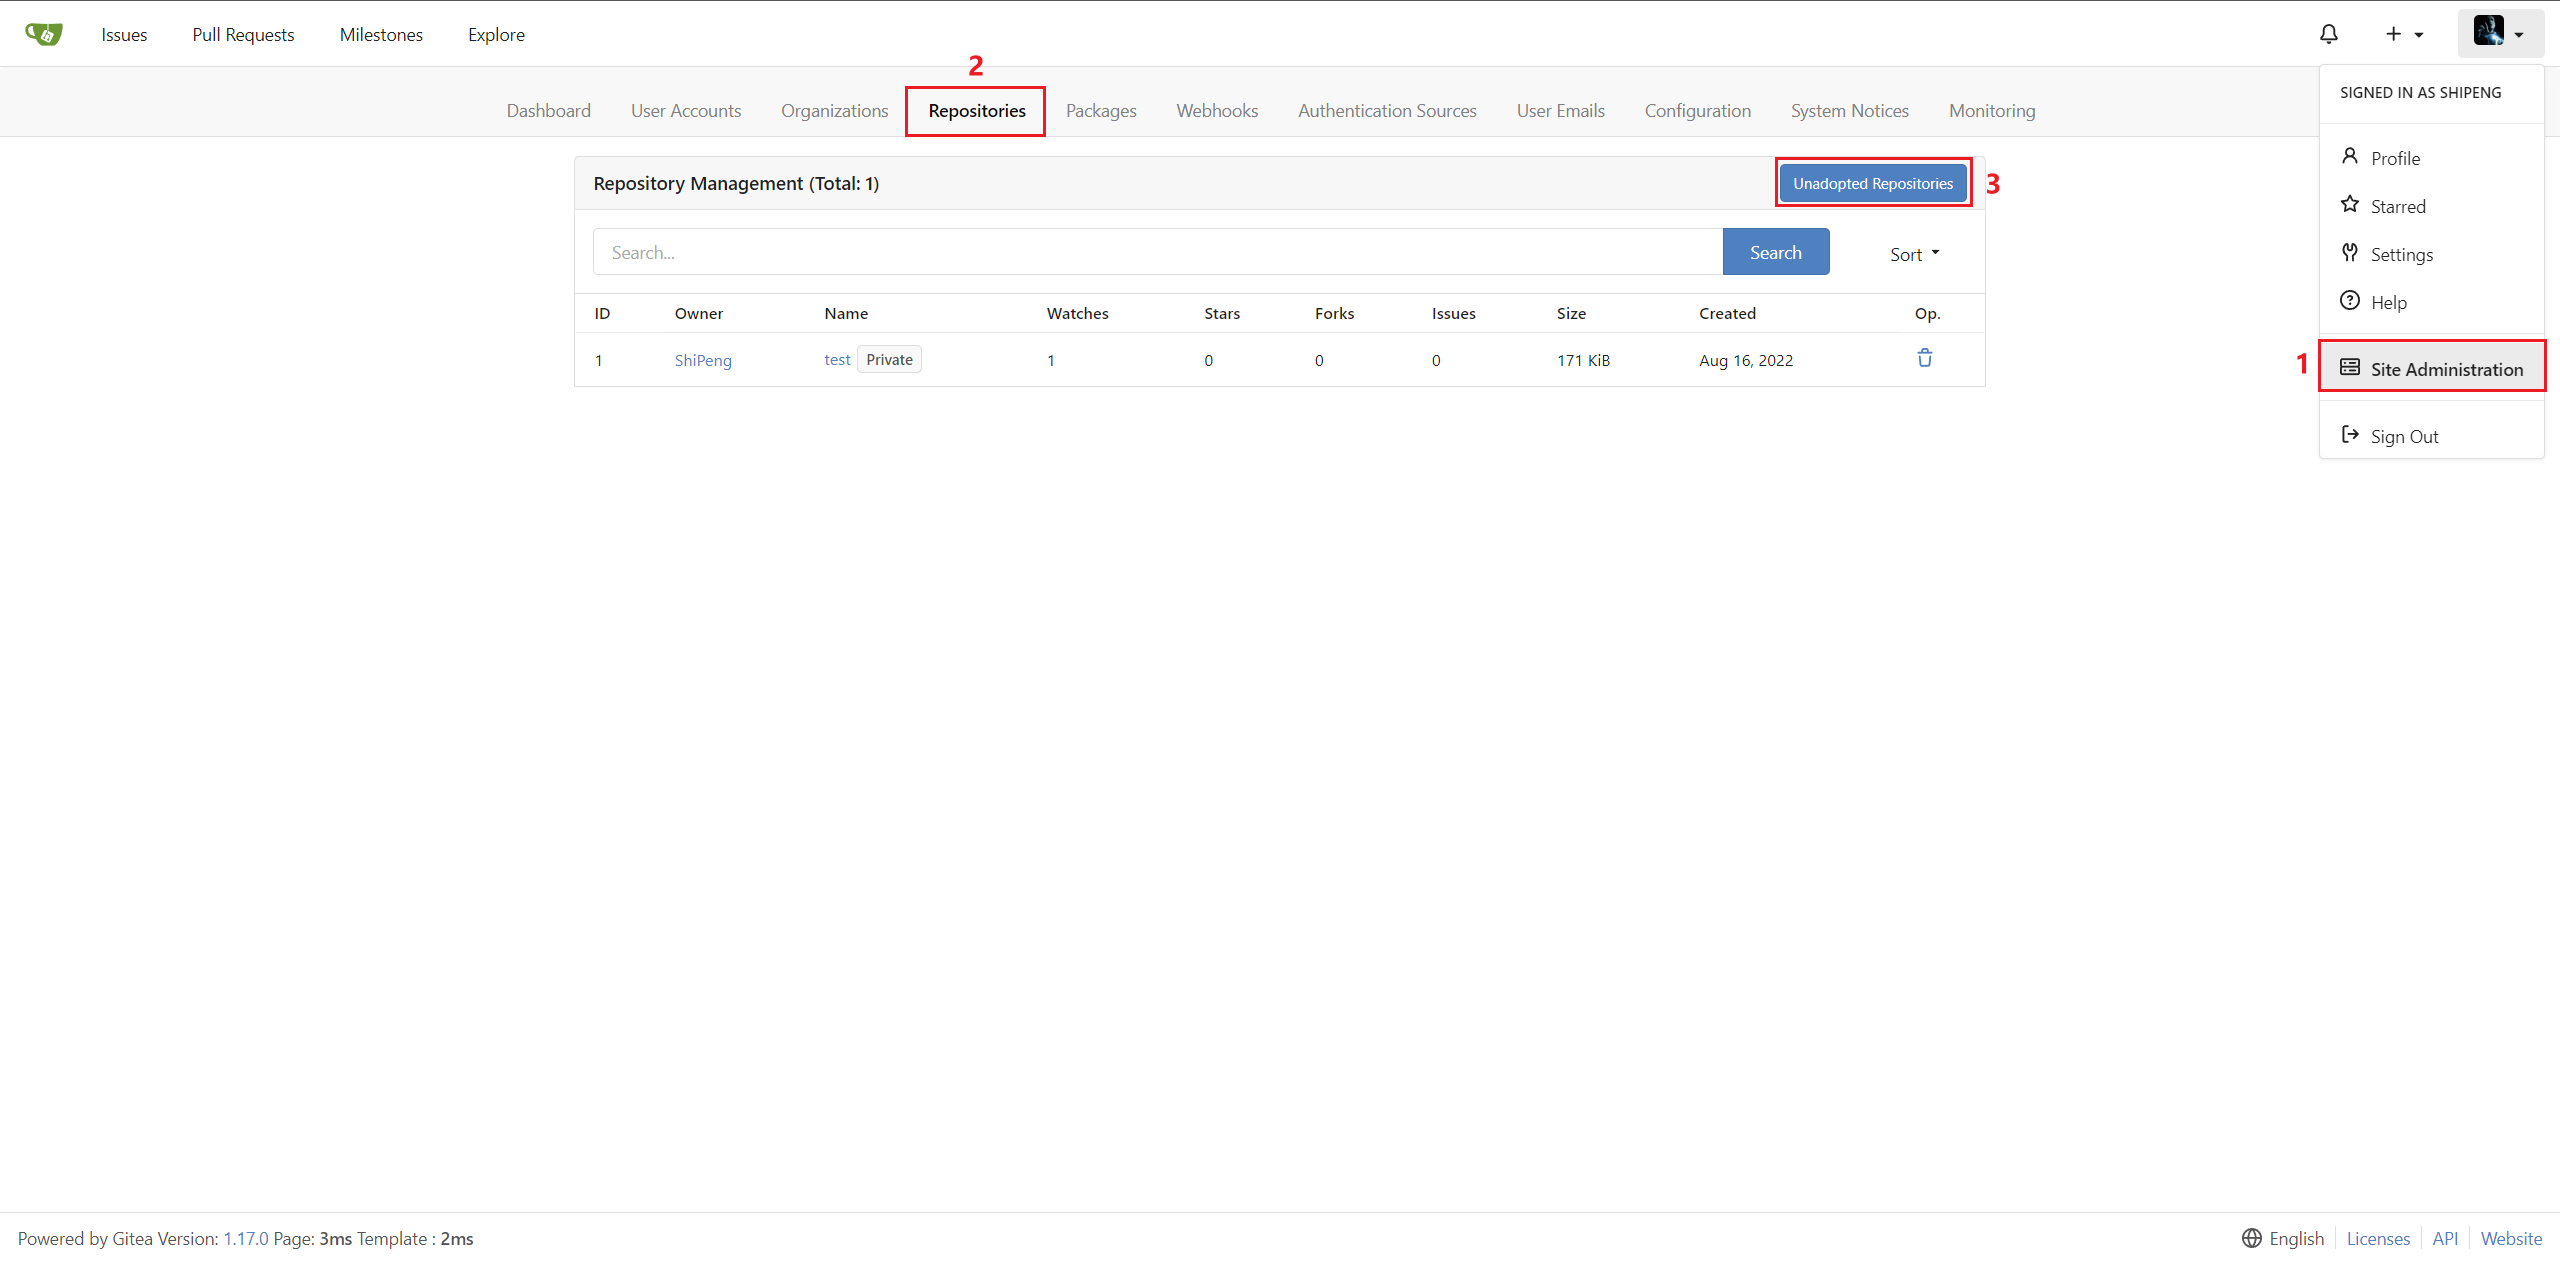Switch to the User Accounts tab
The width and height of the screenshot is (2560, 1262).
[685, 111]
